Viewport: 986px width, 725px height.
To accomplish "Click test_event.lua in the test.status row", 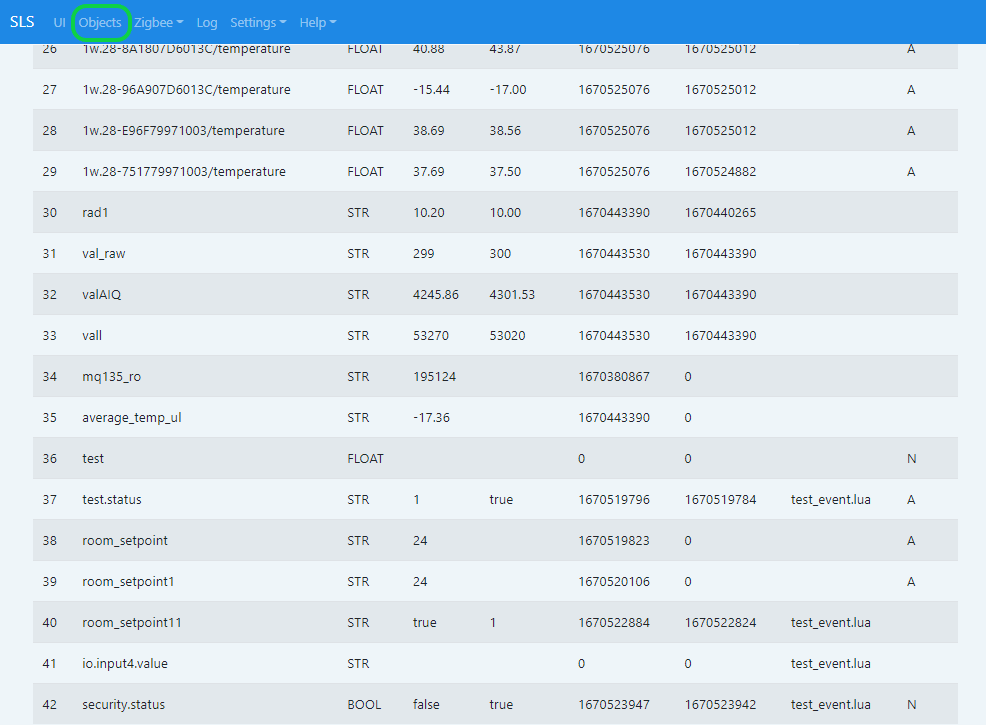I will (x=830, y=499).
